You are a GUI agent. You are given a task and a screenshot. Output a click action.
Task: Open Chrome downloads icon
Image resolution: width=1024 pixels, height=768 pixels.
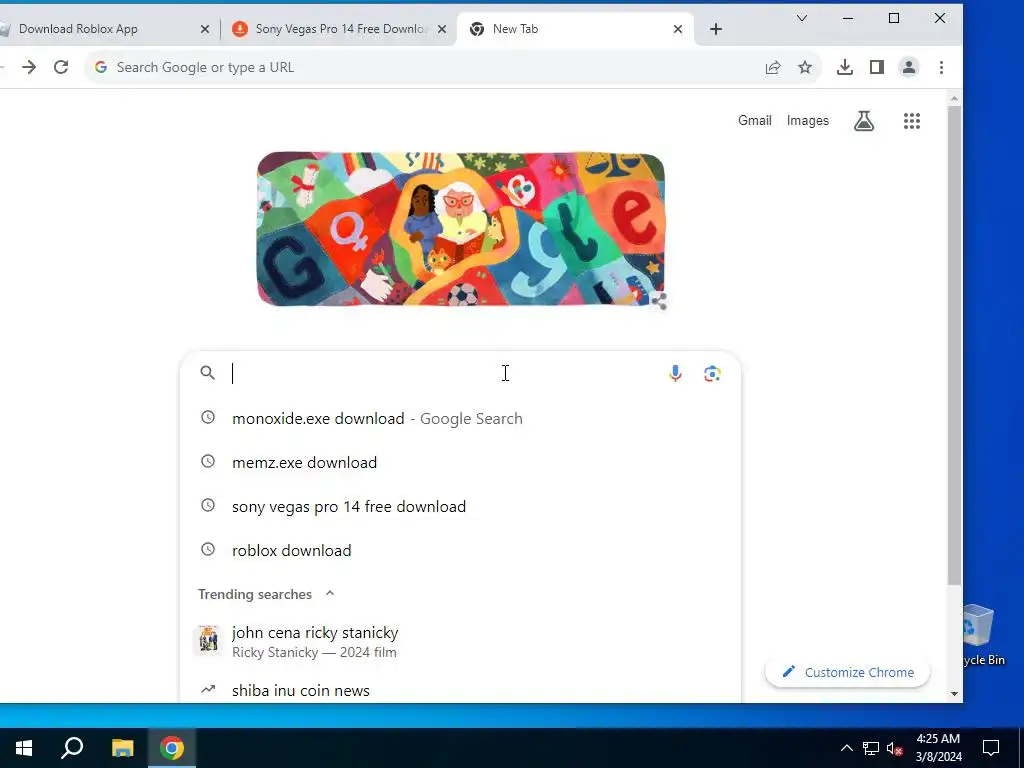844,67
